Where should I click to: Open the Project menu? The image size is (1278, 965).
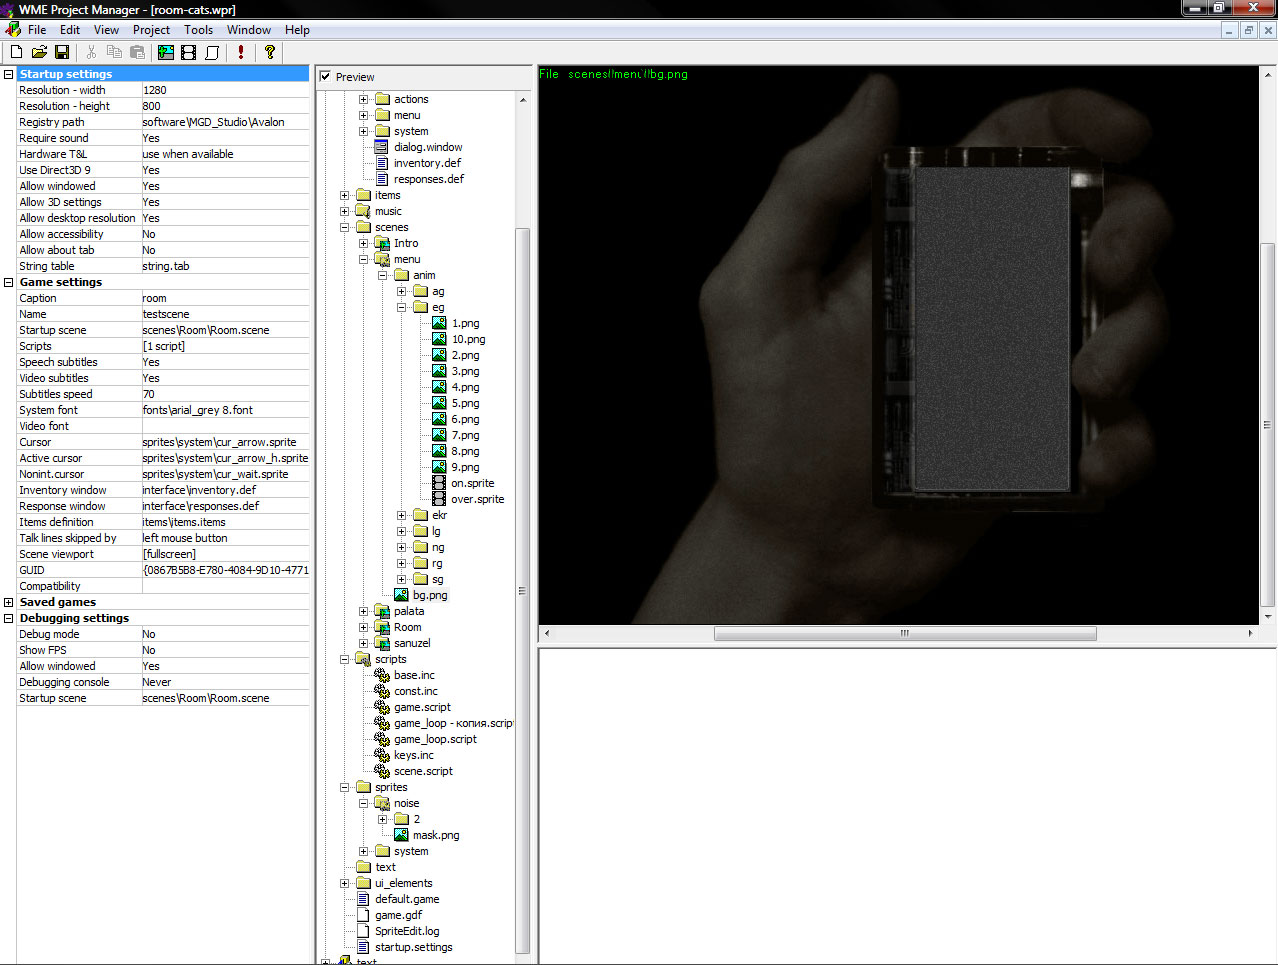(x=151, y=30)
